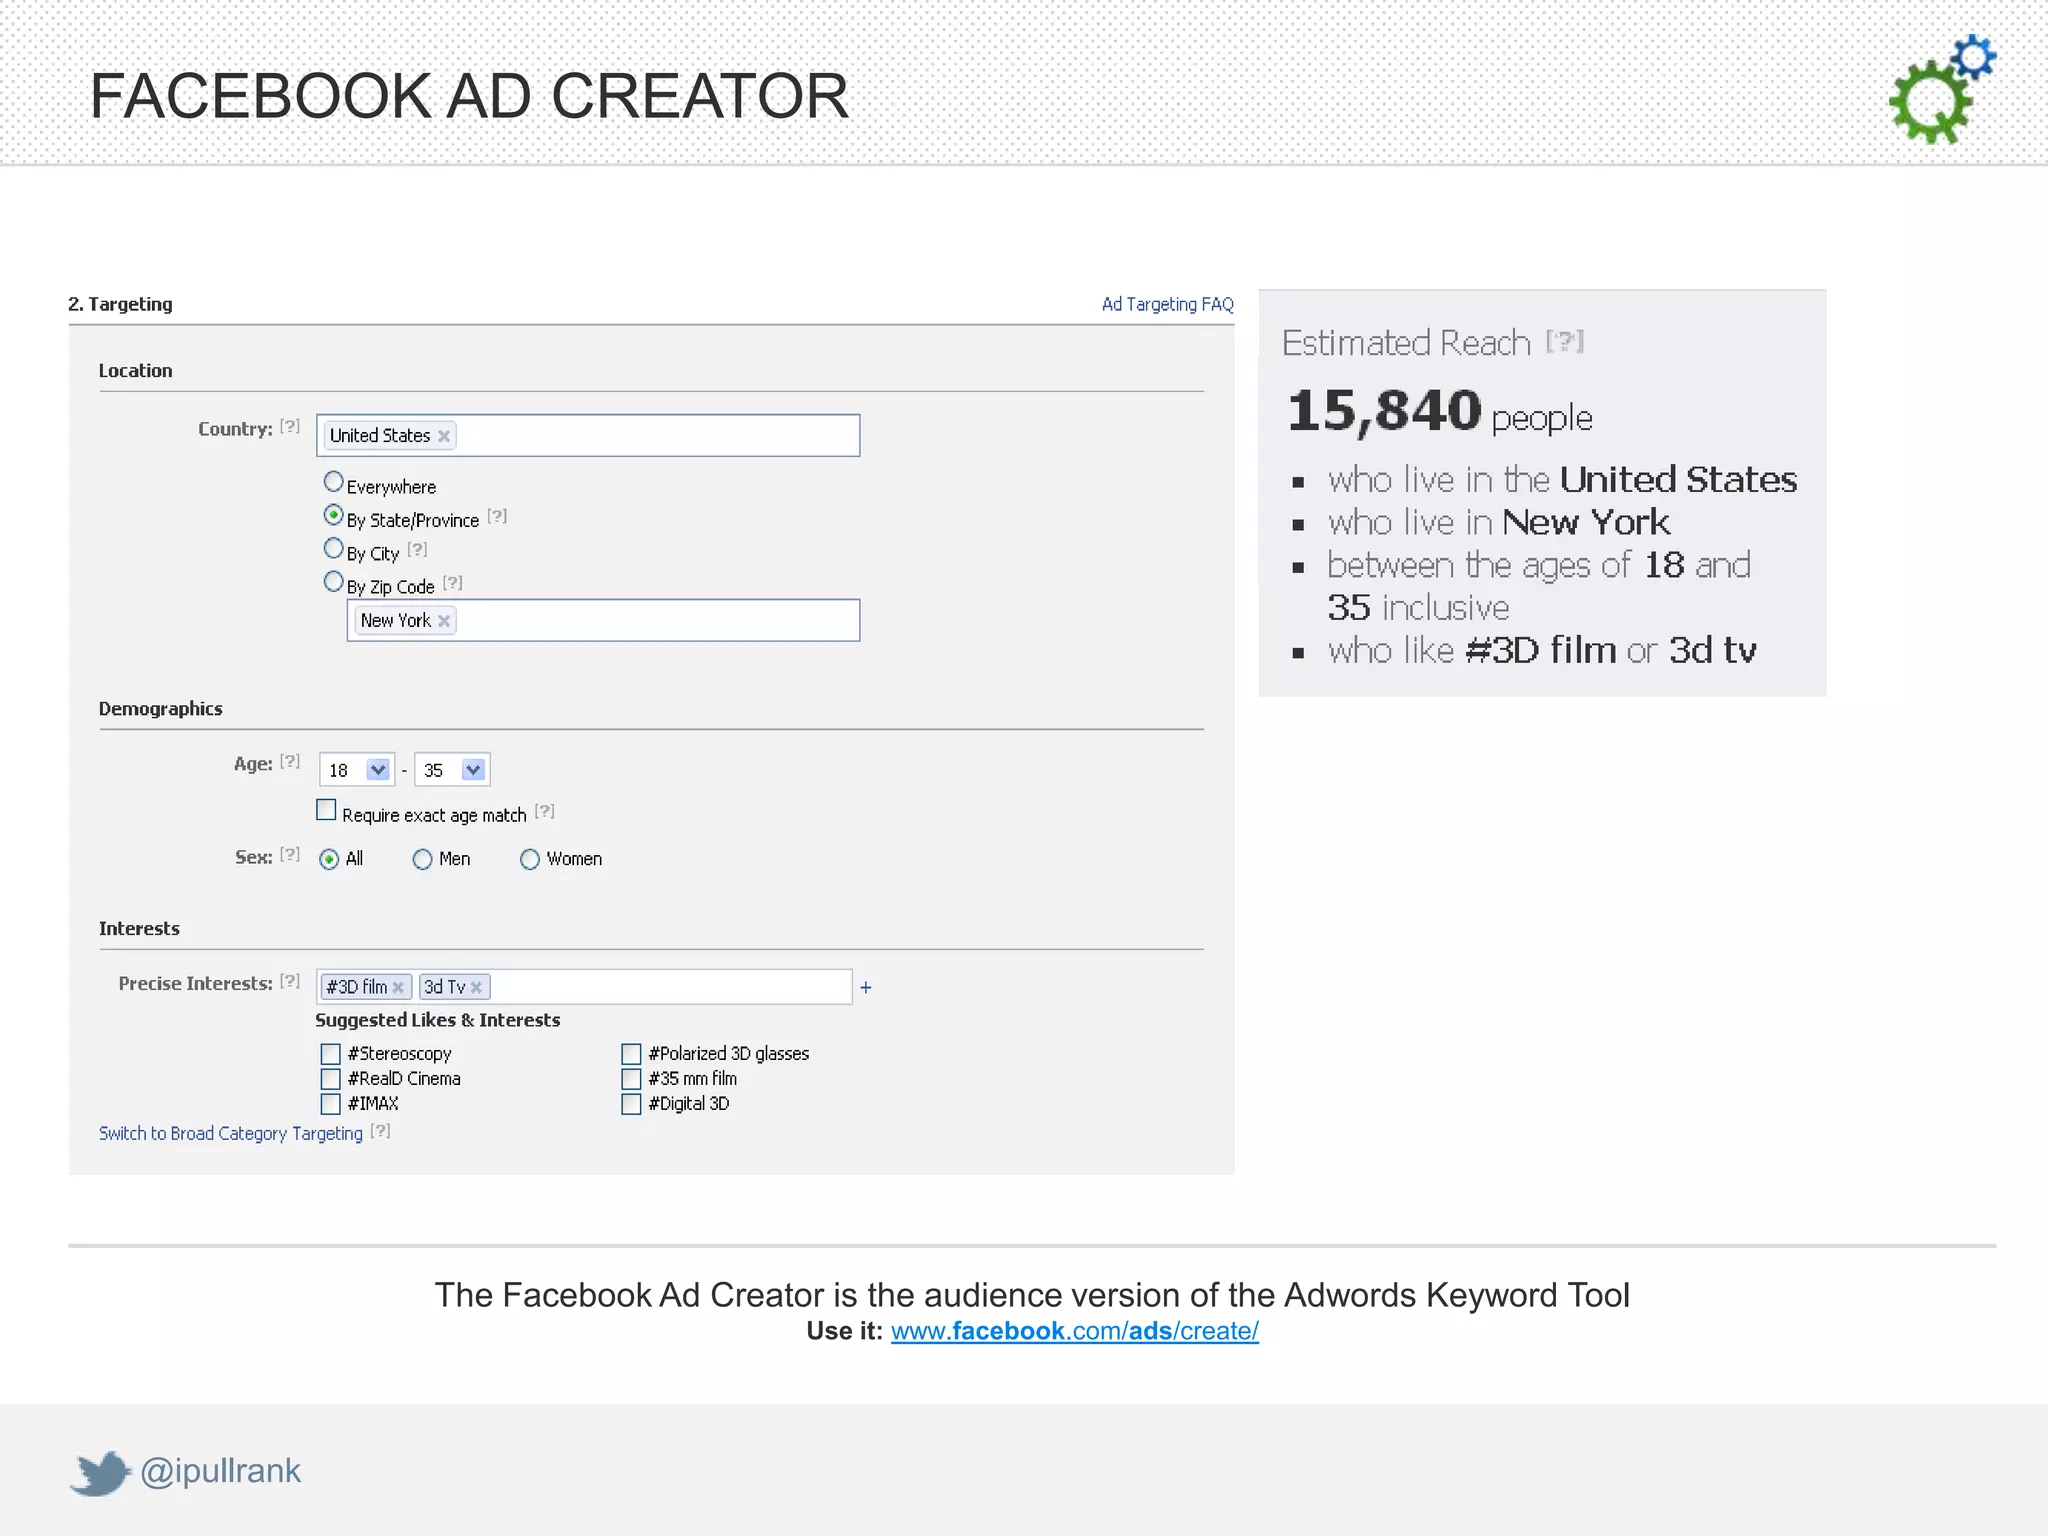Open help tooltip next to Precise Interests
The image size is (2048, 1536).
coord(290,982)
